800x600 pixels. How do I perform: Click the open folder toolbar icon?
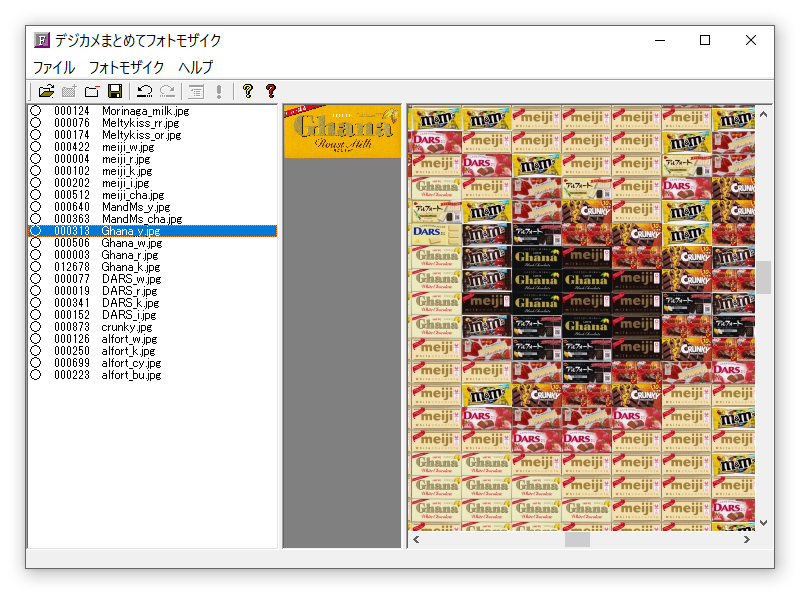tap(46, 91)
